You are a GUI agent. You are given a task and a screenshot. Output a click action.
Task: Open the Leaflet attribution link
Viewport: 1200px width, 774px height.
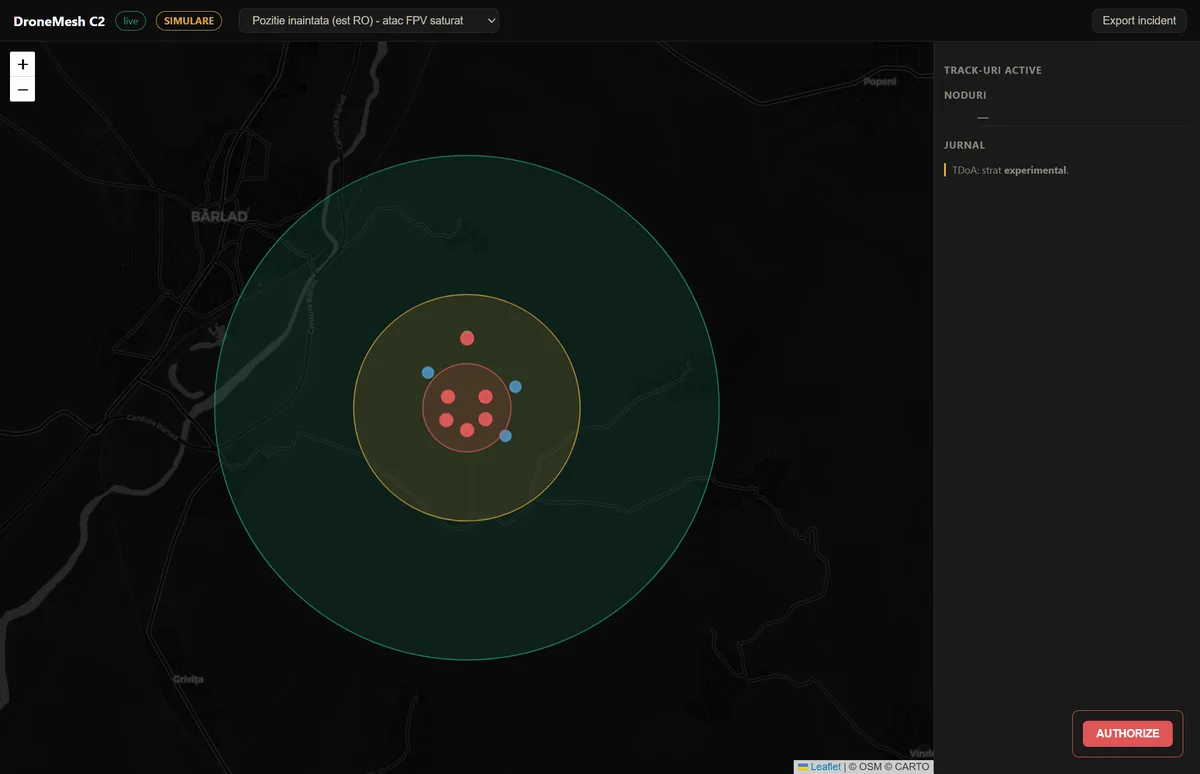click(819, 767)
